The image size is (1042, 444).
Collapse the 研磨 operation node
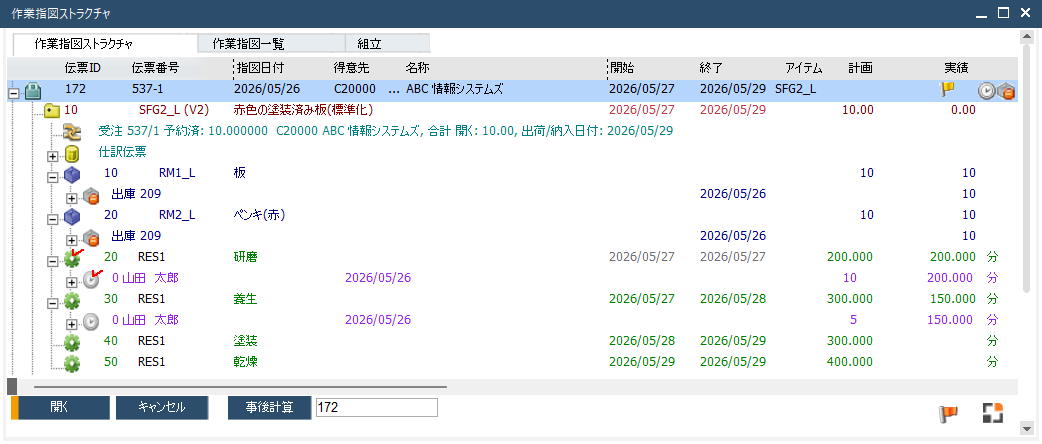pyautogui.click(x=52, y=262)
